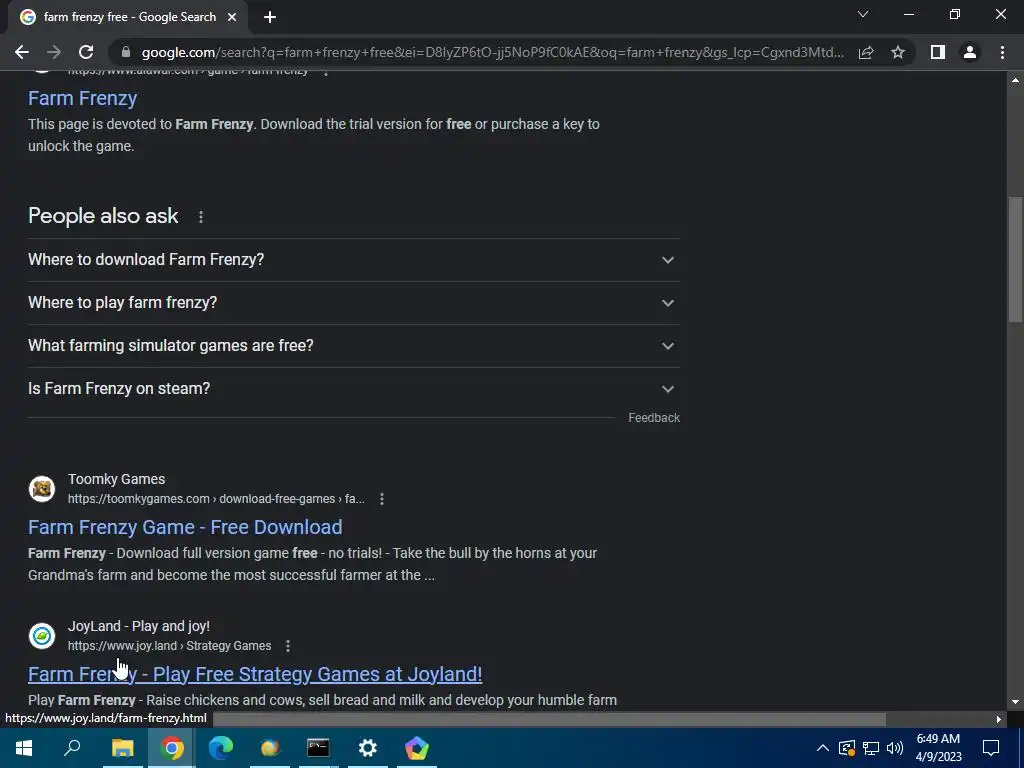Open File Explorer from taskbar

[123, 748]
